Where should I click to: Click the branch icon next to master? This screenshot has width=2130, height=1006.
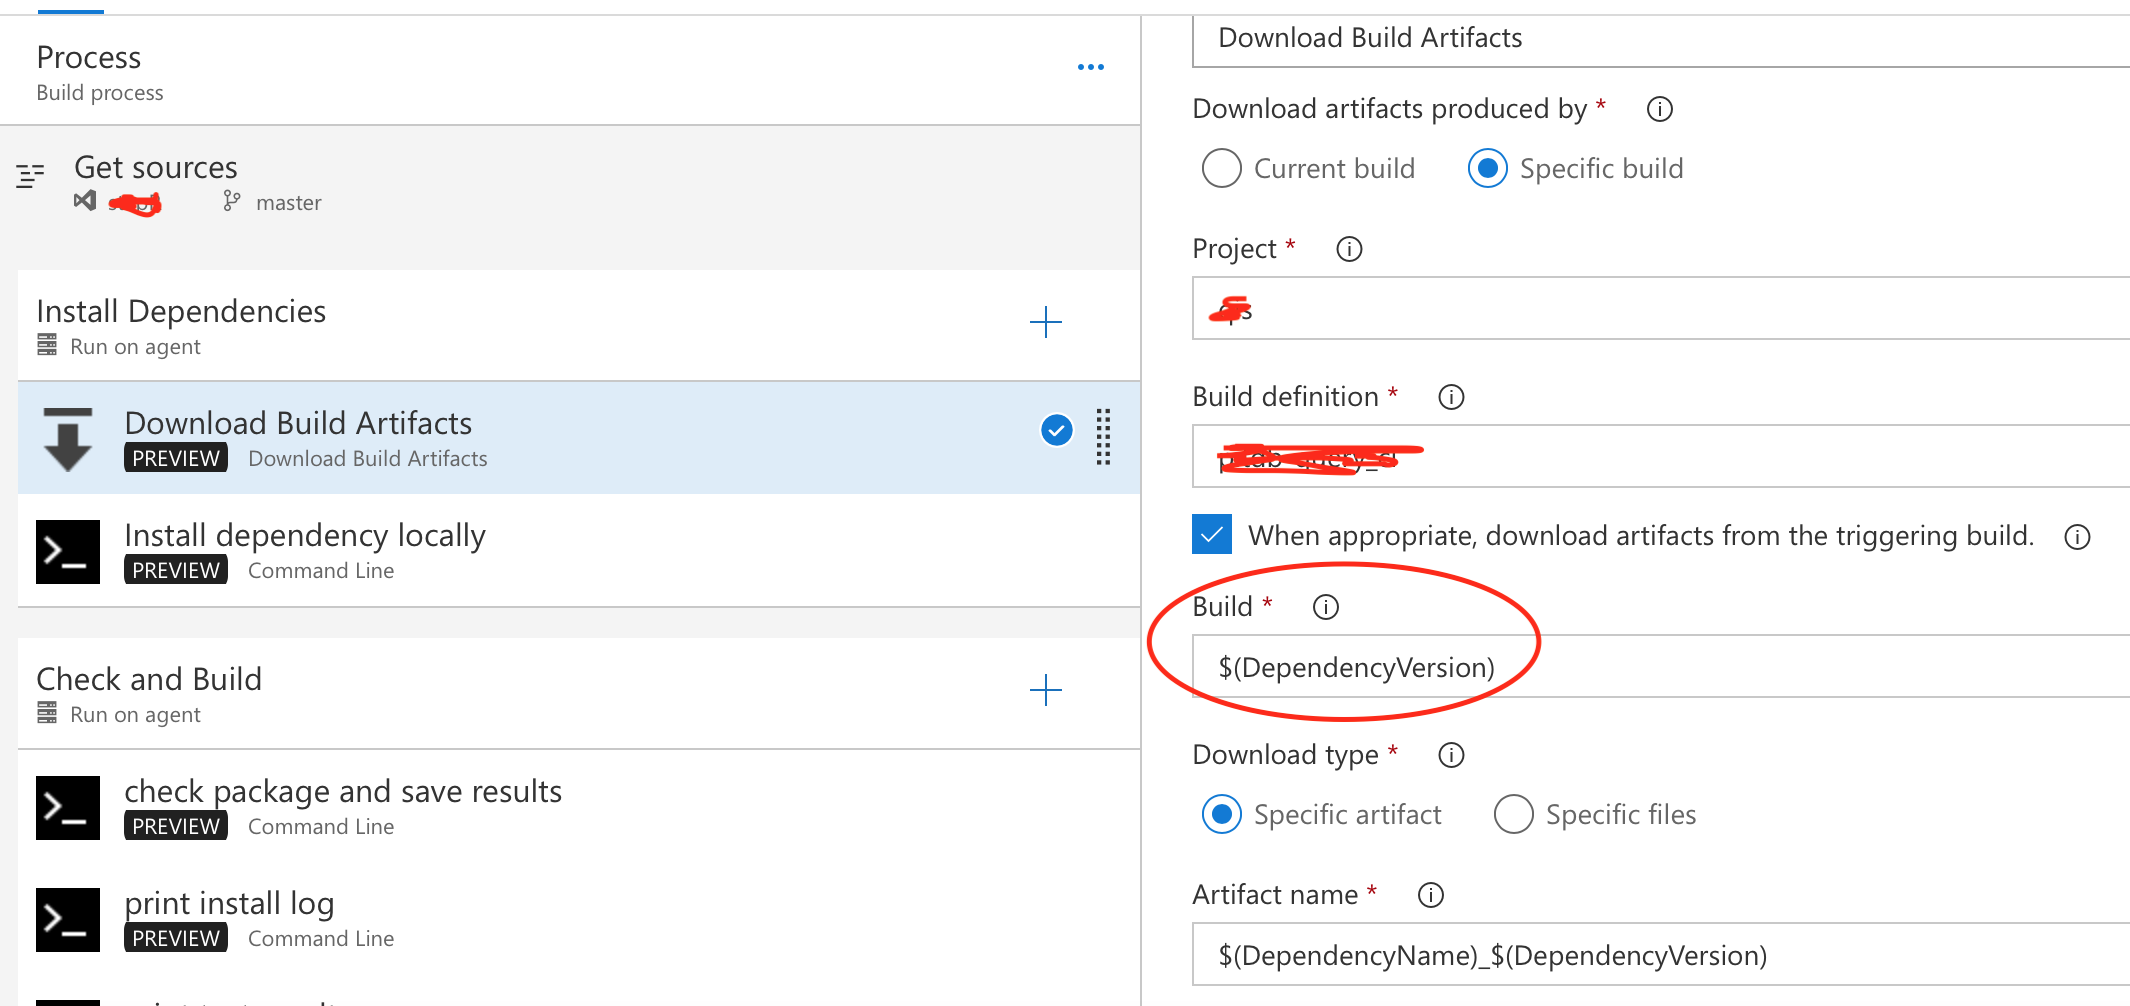(x=231, y=201)
